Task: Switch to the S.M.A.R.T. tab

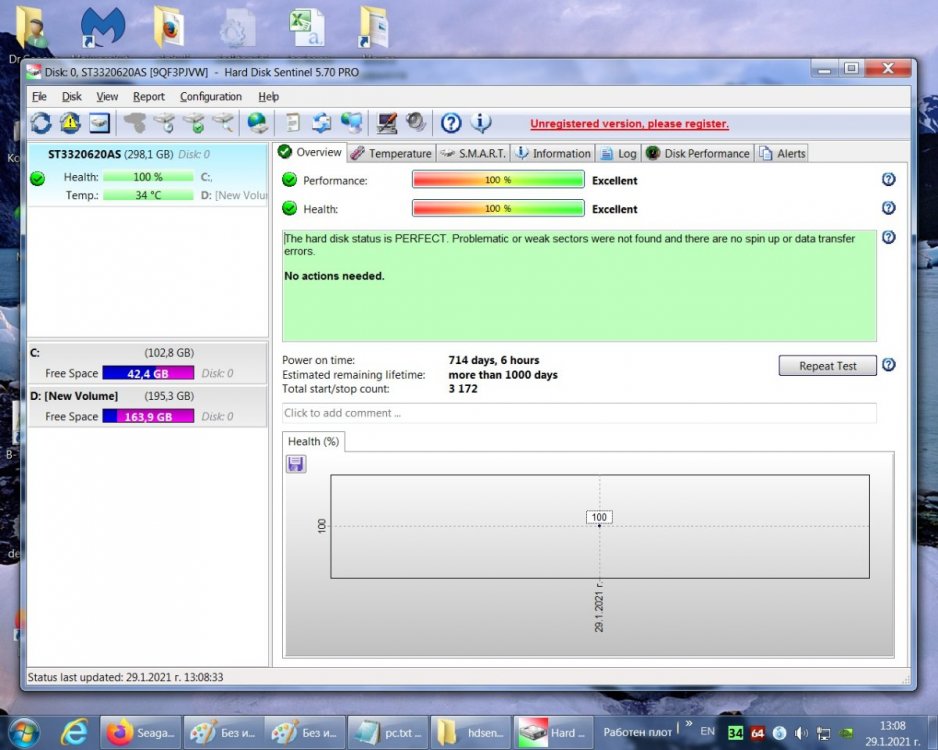Action: (x=473, y=153)
